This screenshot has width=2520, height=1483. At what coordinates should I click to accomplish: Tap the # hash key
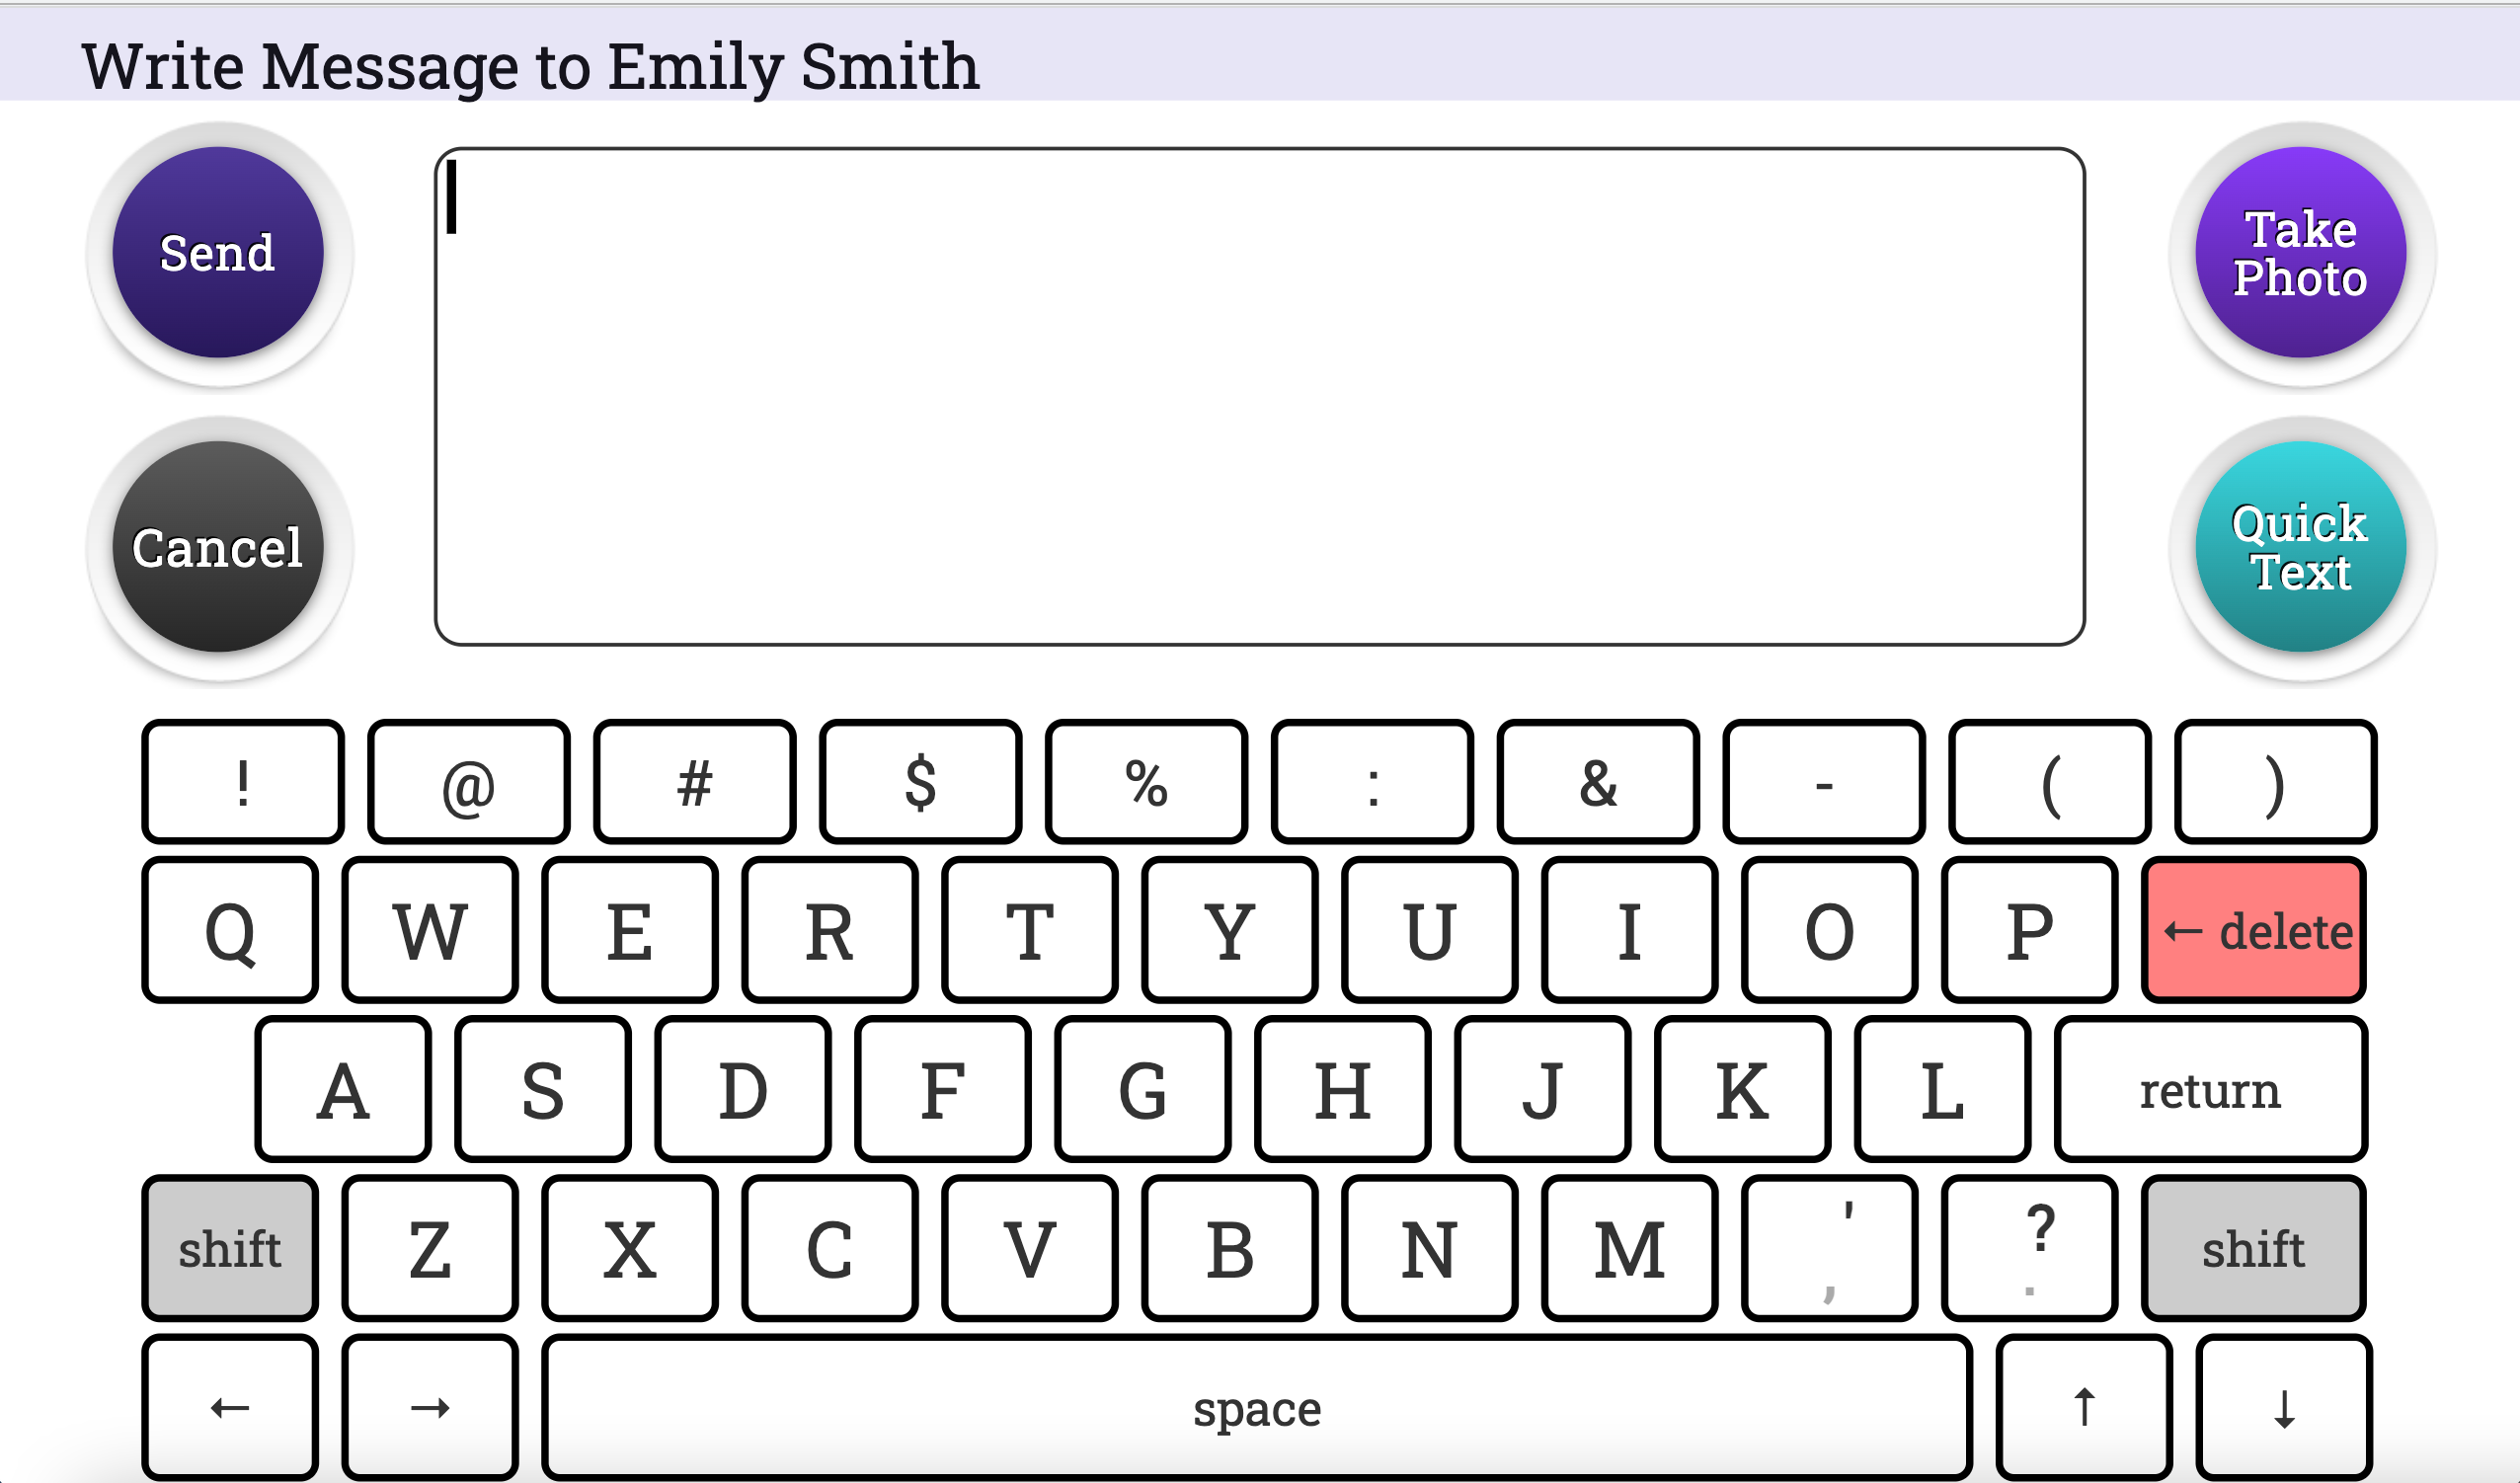click(x=694, y=782)
